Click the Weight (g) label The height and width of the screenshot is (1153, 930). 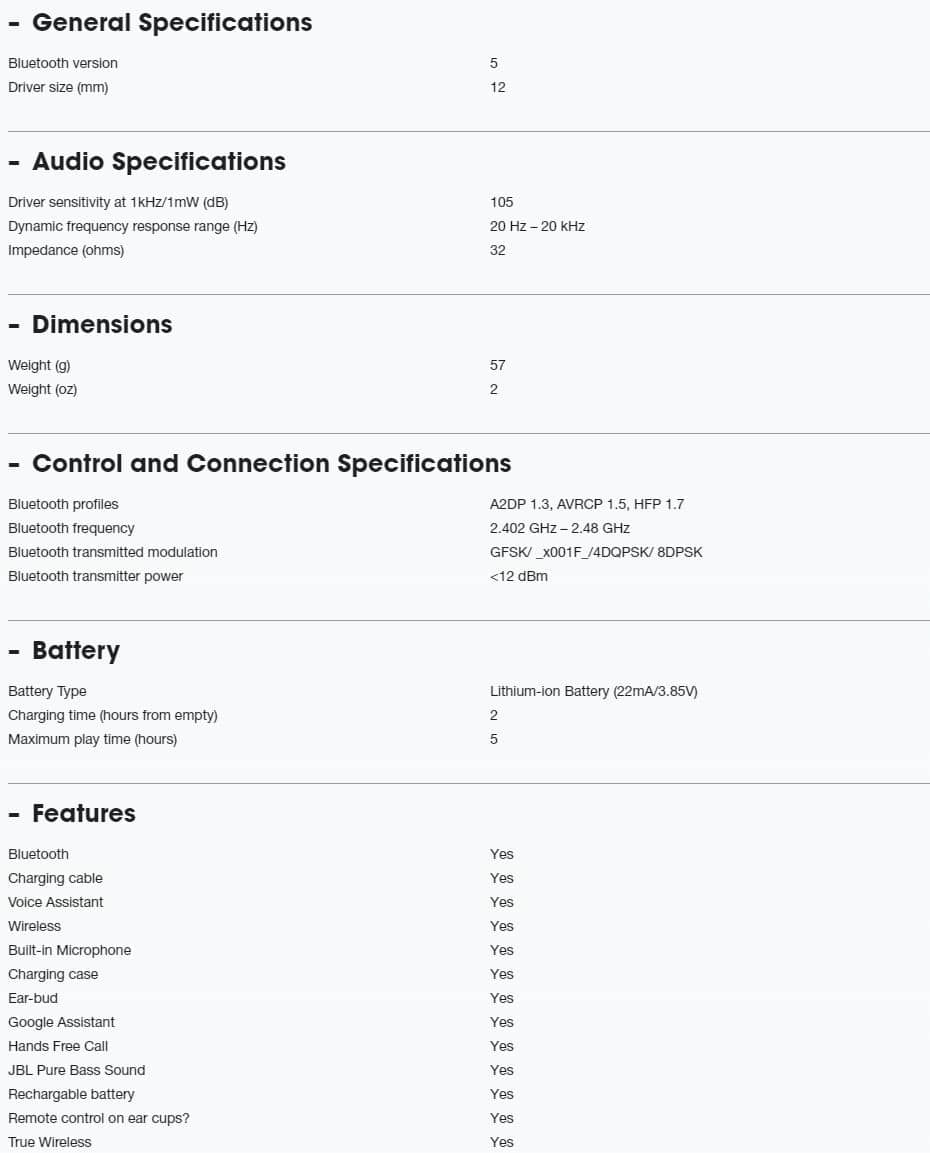coord(39,365)
